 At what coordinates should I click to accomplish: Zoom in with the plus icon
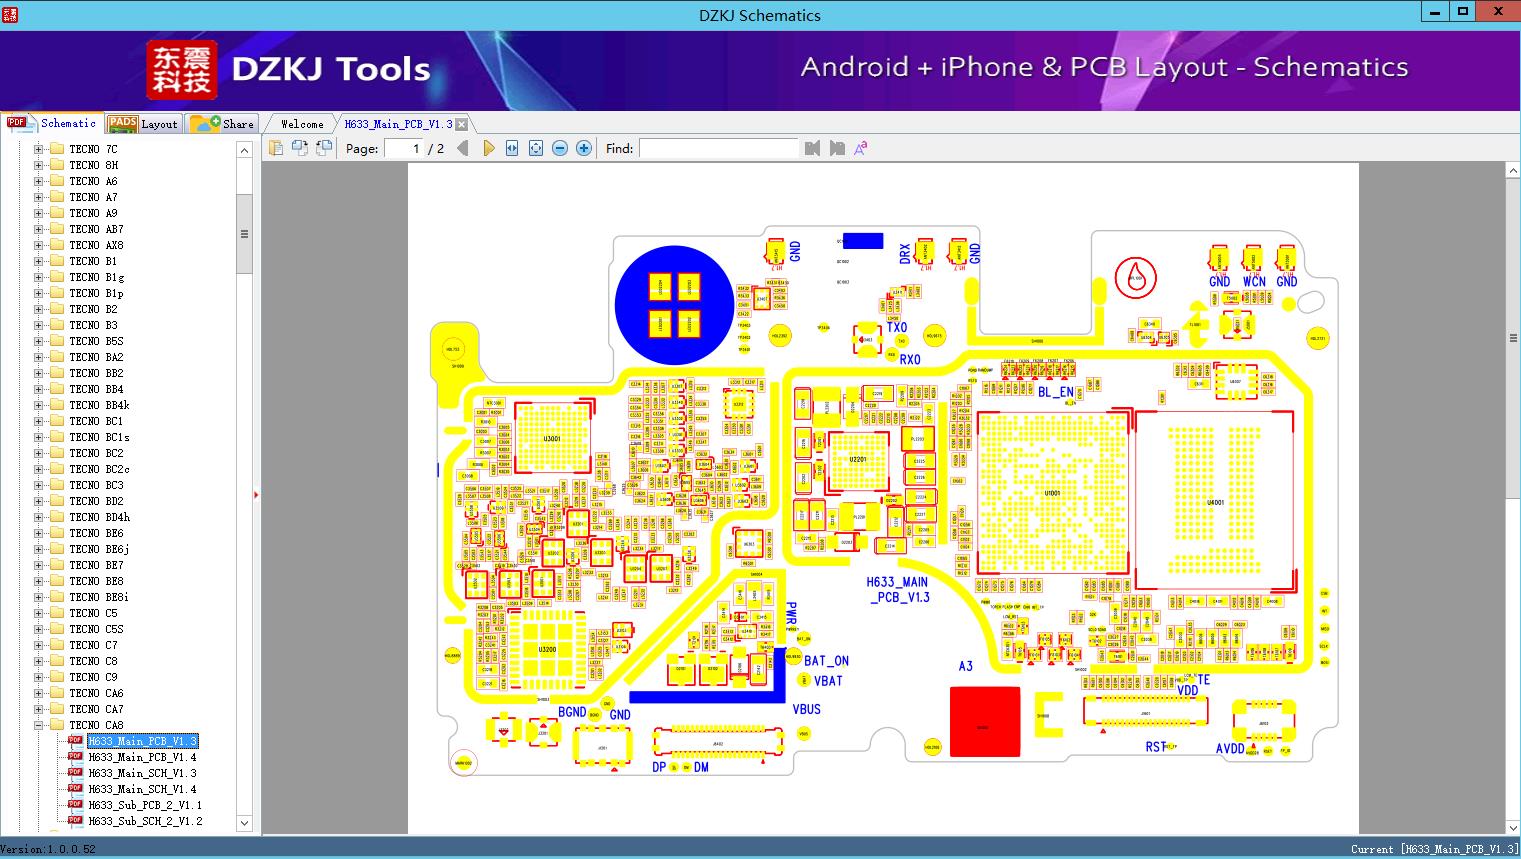[x=584, y=148]
